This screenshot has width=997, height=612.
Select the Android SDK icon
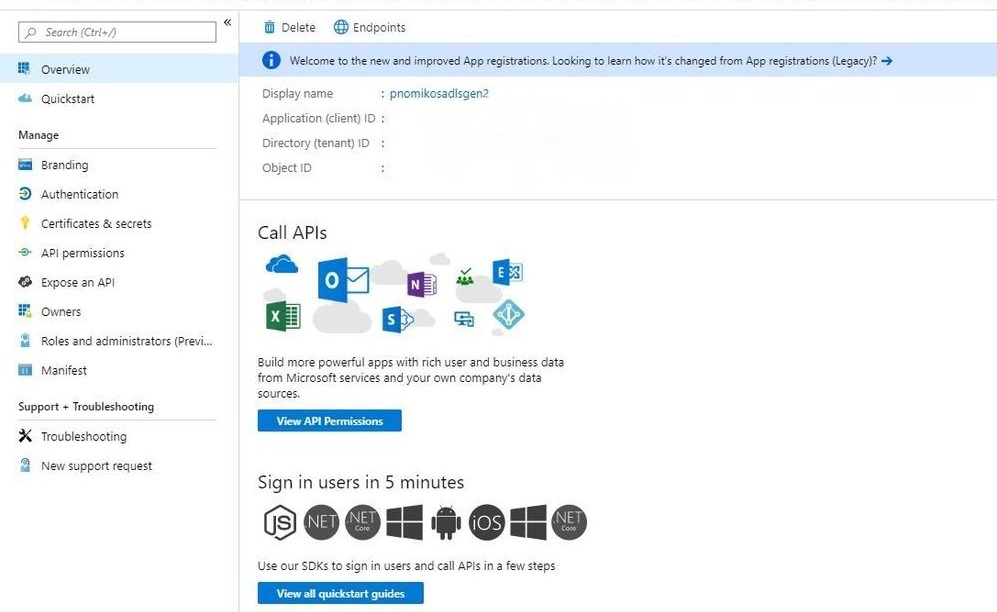pyautogui.click(x=446, y=522)
